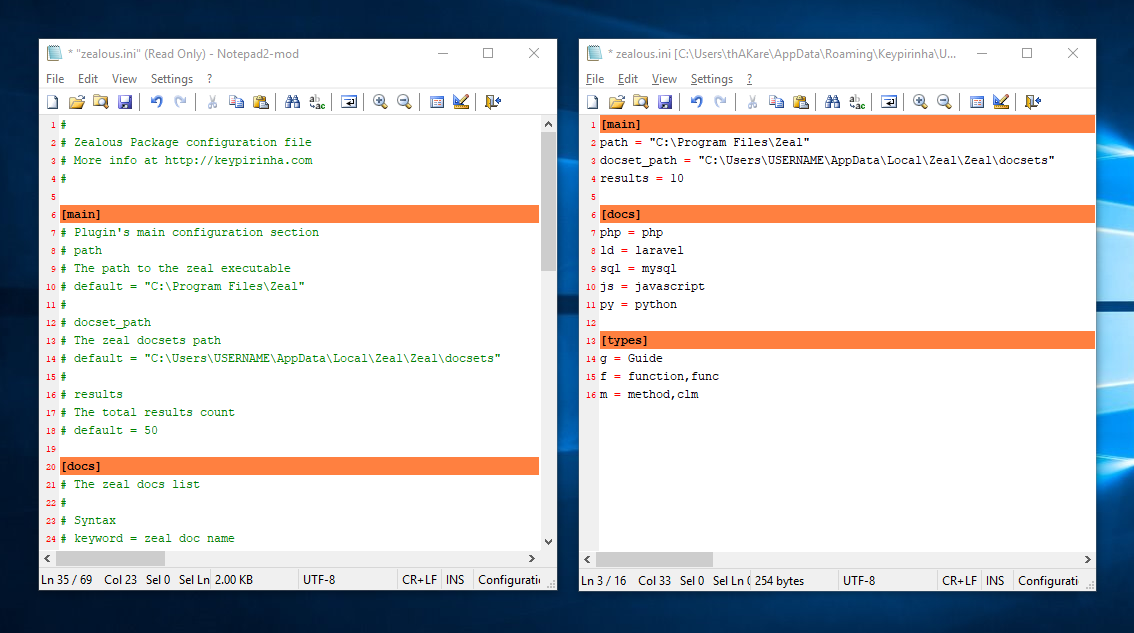Undo icon in right zealous.ini window
The height and width of the screenshot is (633, 1134).
(x=696, y=102)
